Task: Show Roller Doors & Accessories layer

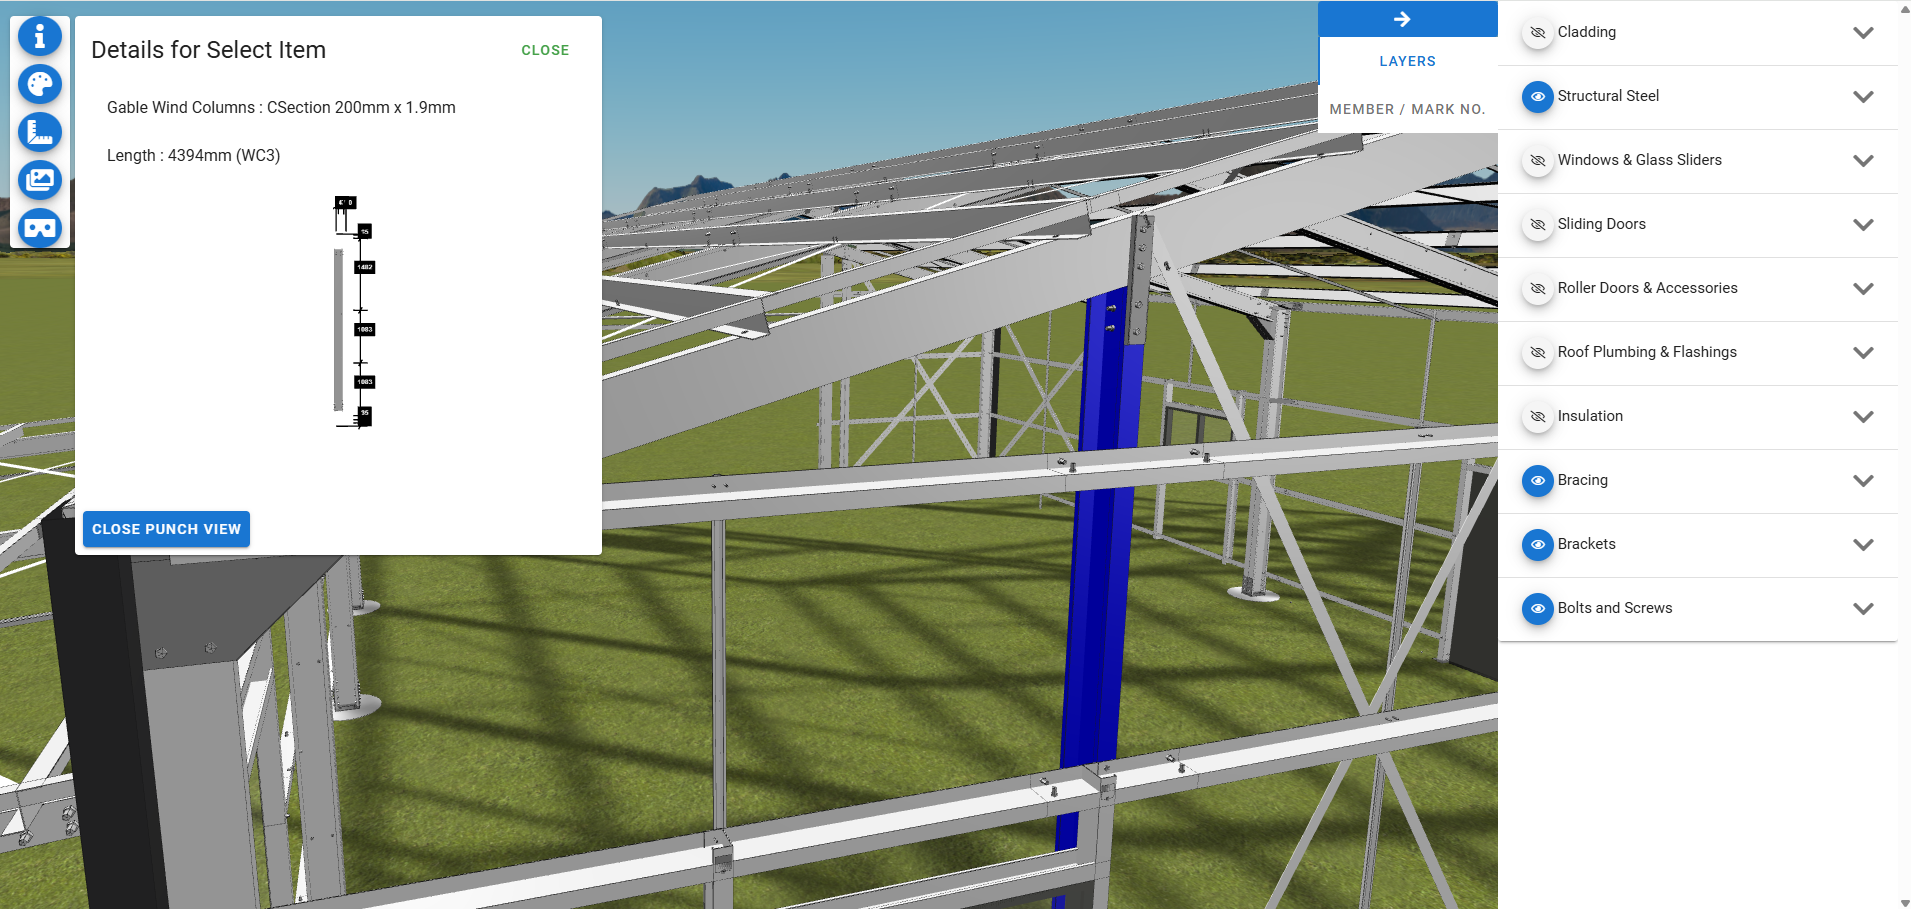Action: click(x=1538, y=289)
